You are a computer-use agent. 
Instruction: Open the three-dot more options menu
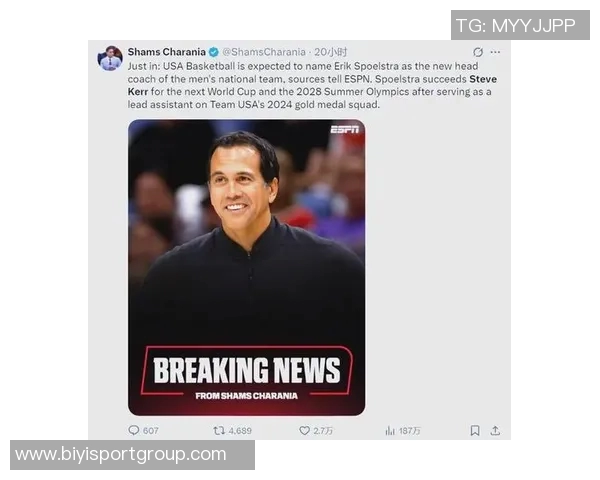495,52
